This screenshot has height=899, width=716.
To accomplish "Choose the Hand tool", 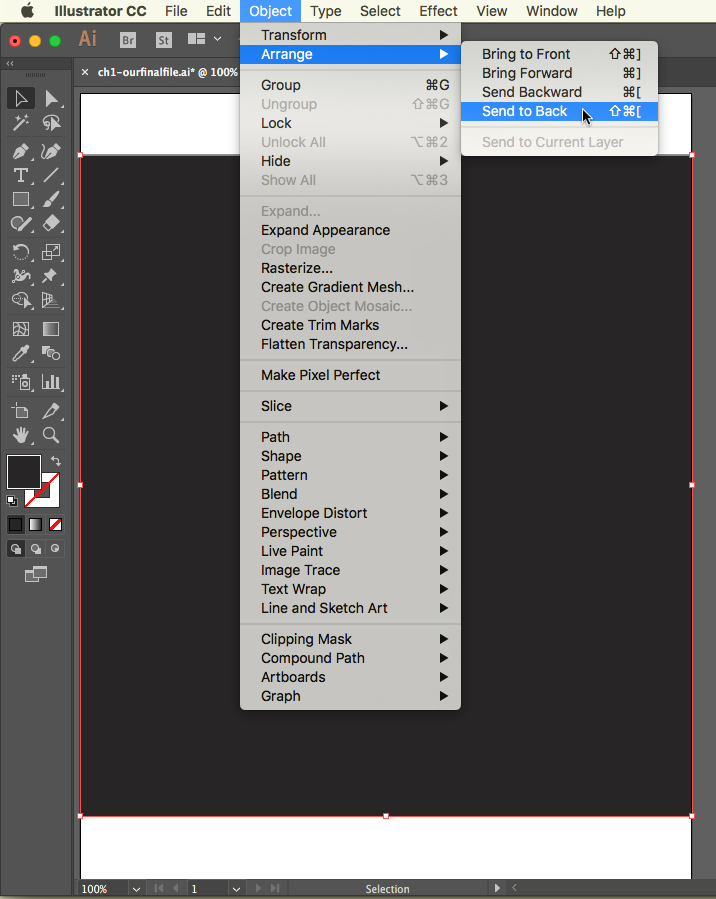I will [x=20, y=435].
